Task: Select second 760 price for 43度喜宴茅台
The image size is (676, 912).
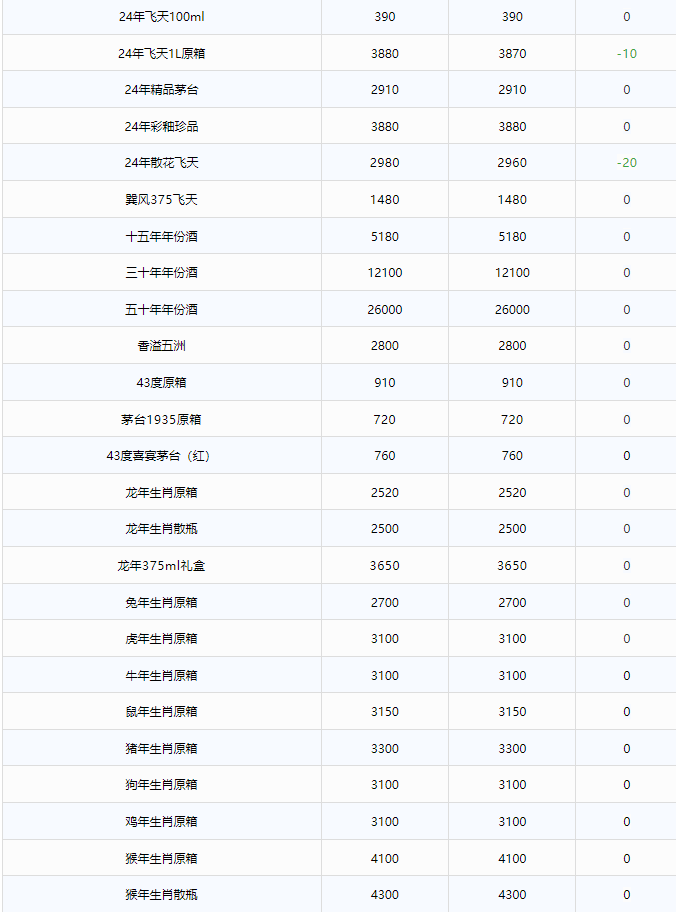Action: (512, 455)
